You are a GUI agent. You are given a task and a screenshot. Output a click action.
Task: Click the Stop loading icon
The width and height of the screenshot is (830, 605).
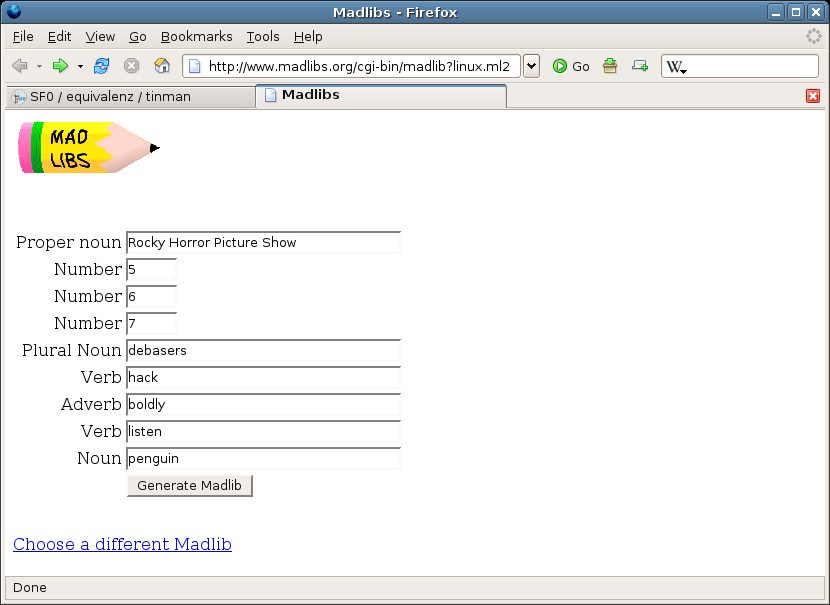point(131,66)
